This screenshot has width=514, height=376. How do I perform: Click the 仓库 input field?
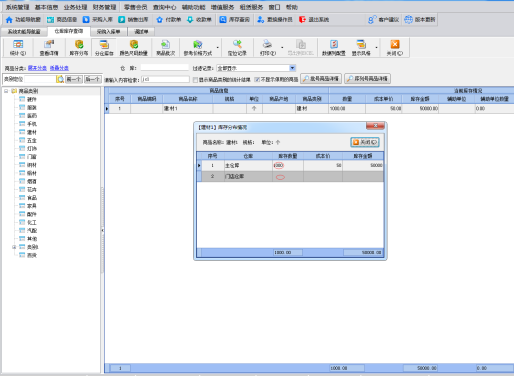164,68
